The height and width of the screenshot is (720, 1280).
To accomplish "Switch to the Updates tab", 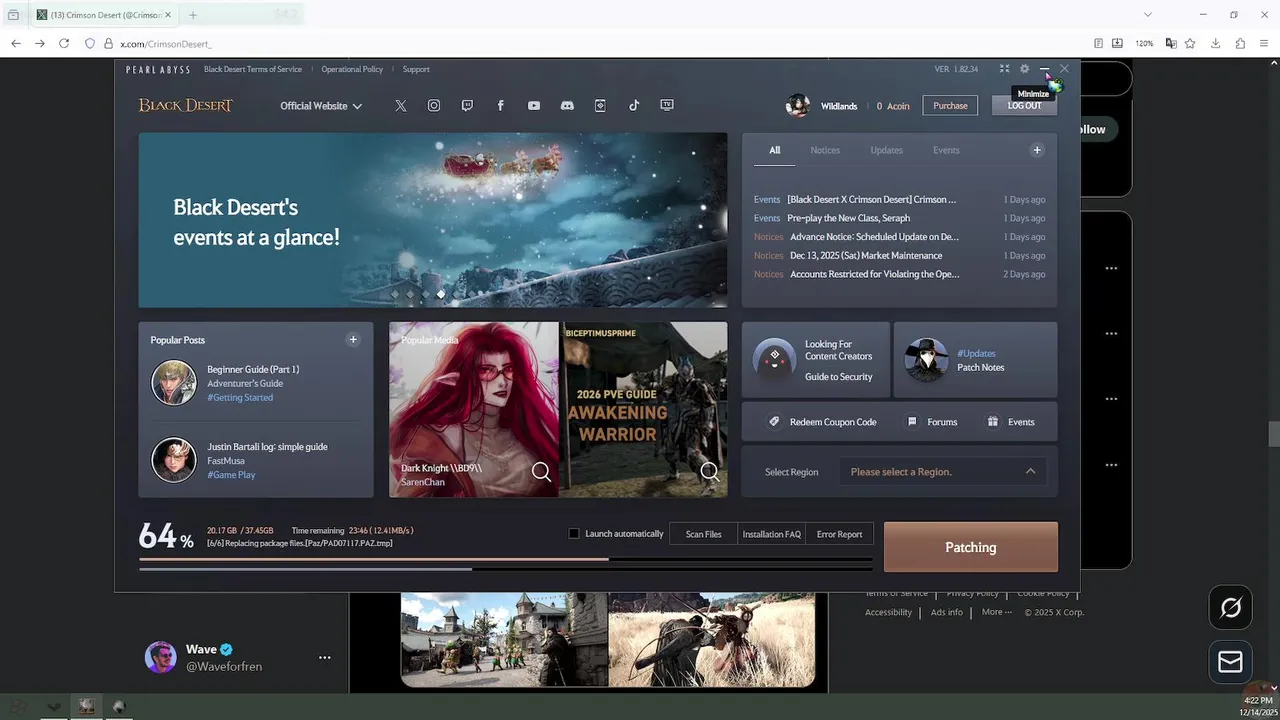I will [x=886, y=150].
